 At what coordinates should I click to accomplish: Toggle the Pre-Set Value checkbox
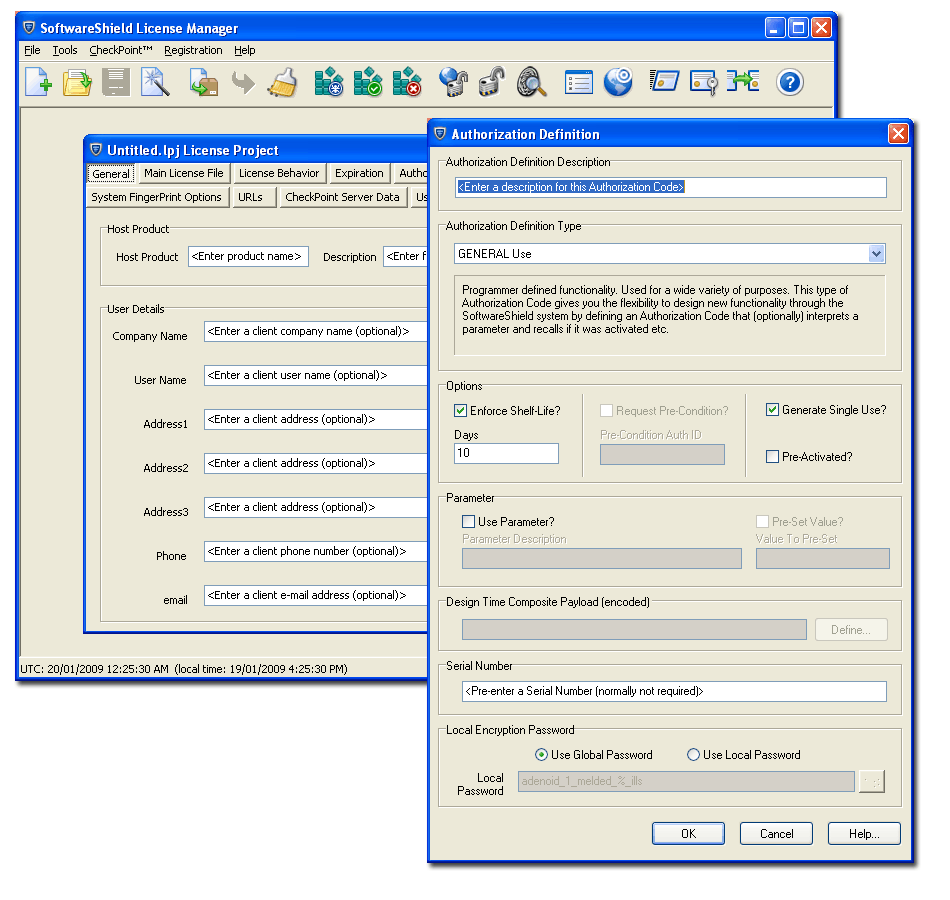pyautogui.click(x=763, y=521)
